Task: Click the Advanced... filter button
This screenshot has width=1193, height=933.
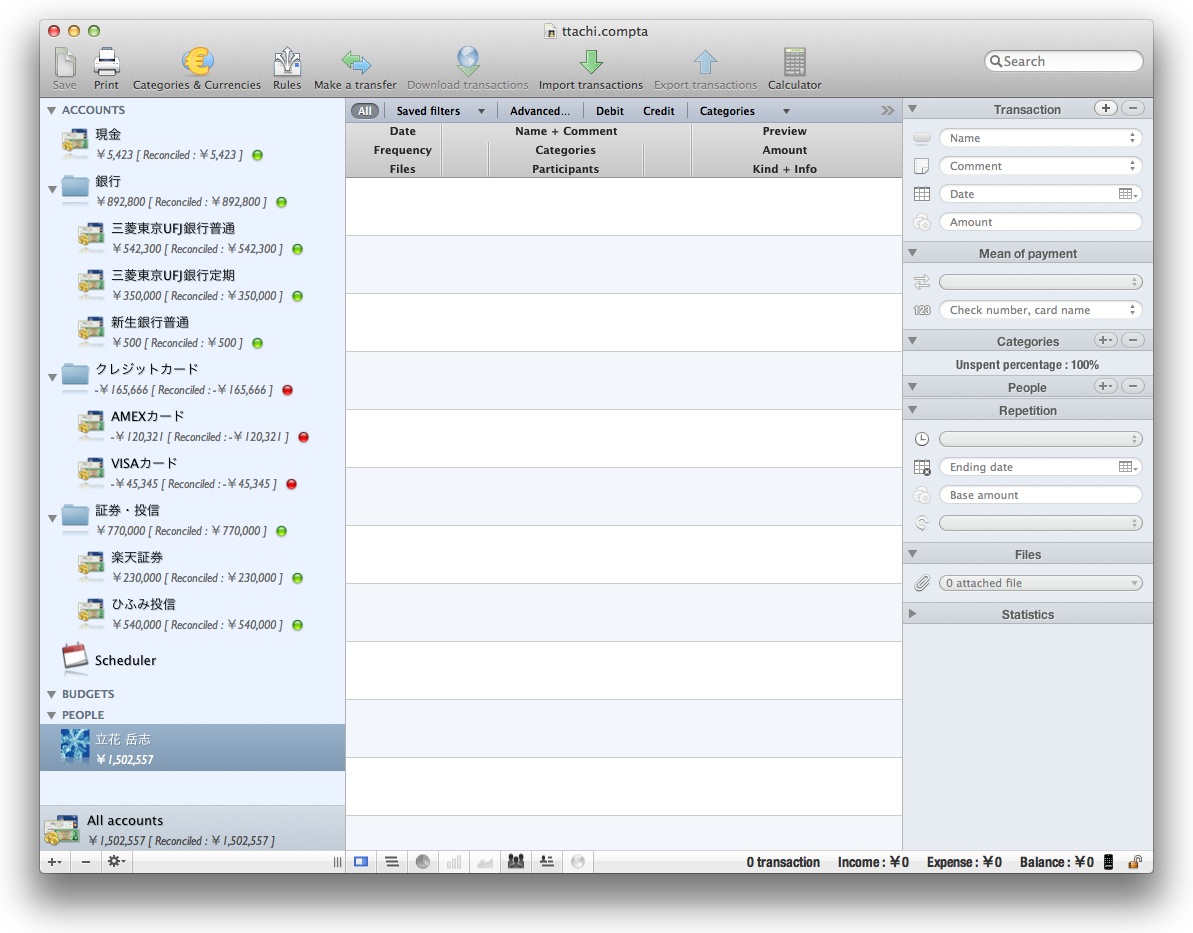Action: tap(540, 111)
